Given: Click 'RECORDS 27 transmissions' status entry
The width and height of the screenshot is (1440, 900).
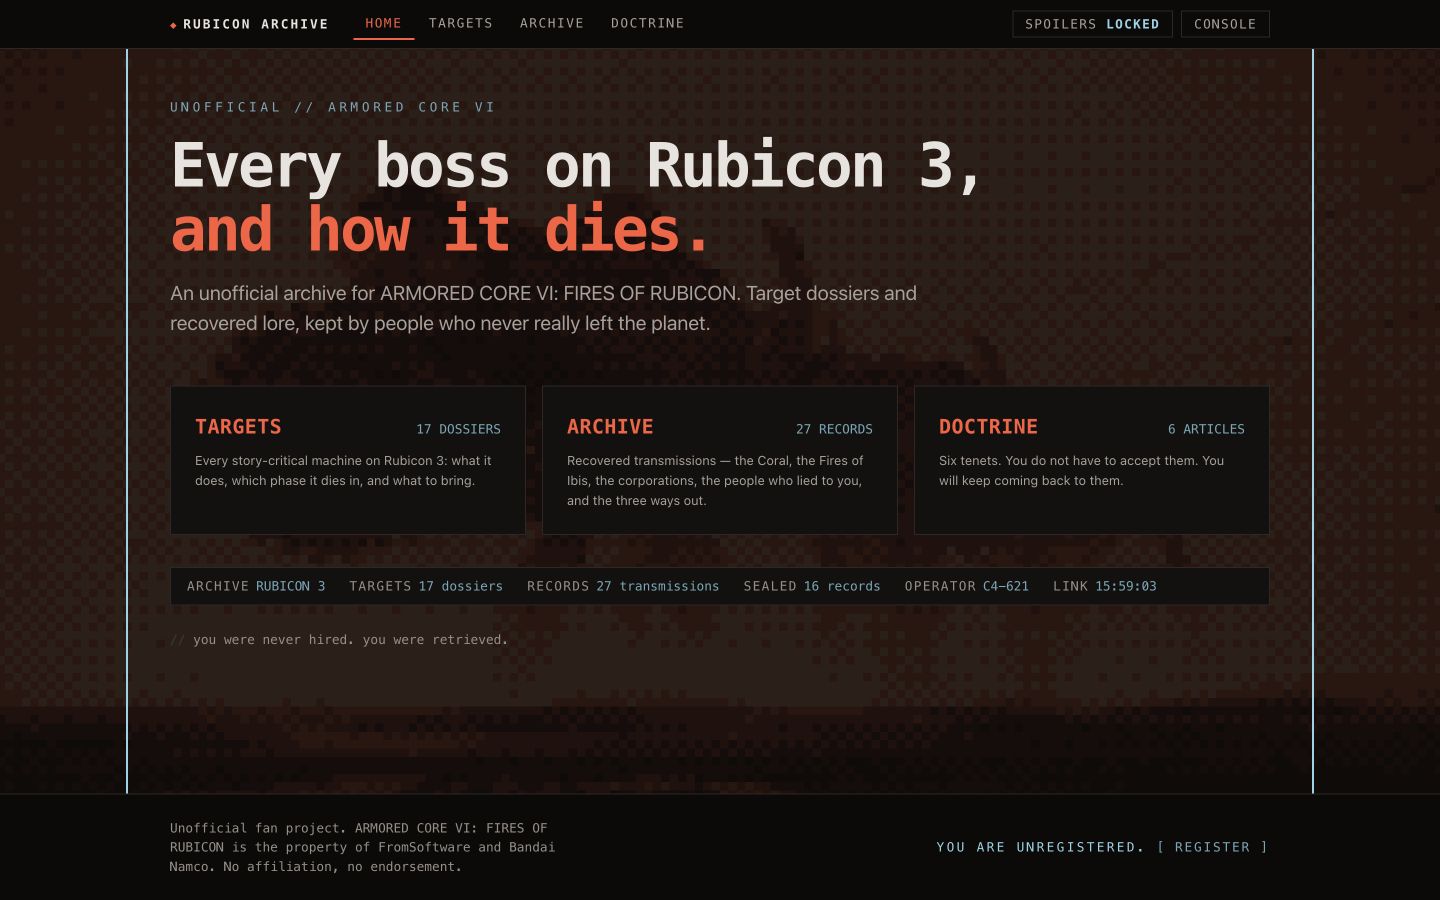Looking at the screenshot, I should 623,586.
